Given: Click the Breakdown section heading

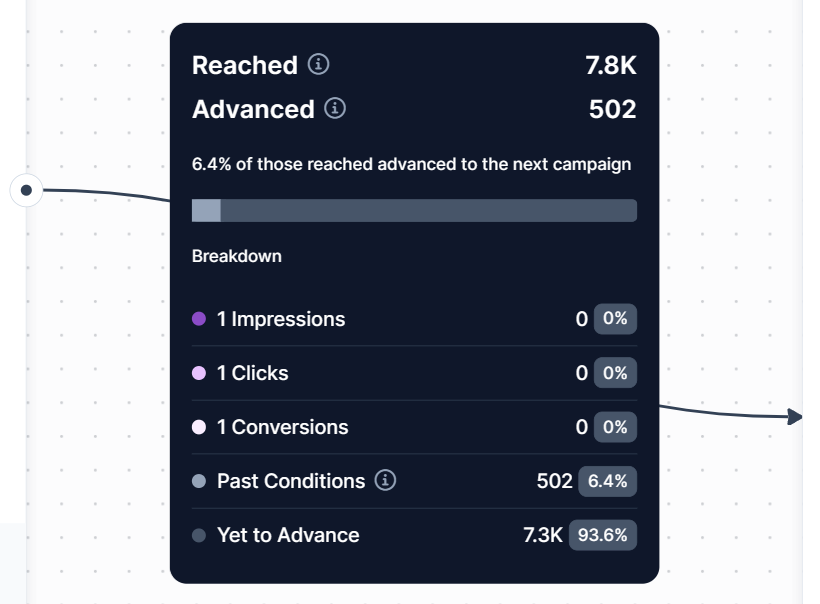Looking at the screenshot, I should point(237,256).
